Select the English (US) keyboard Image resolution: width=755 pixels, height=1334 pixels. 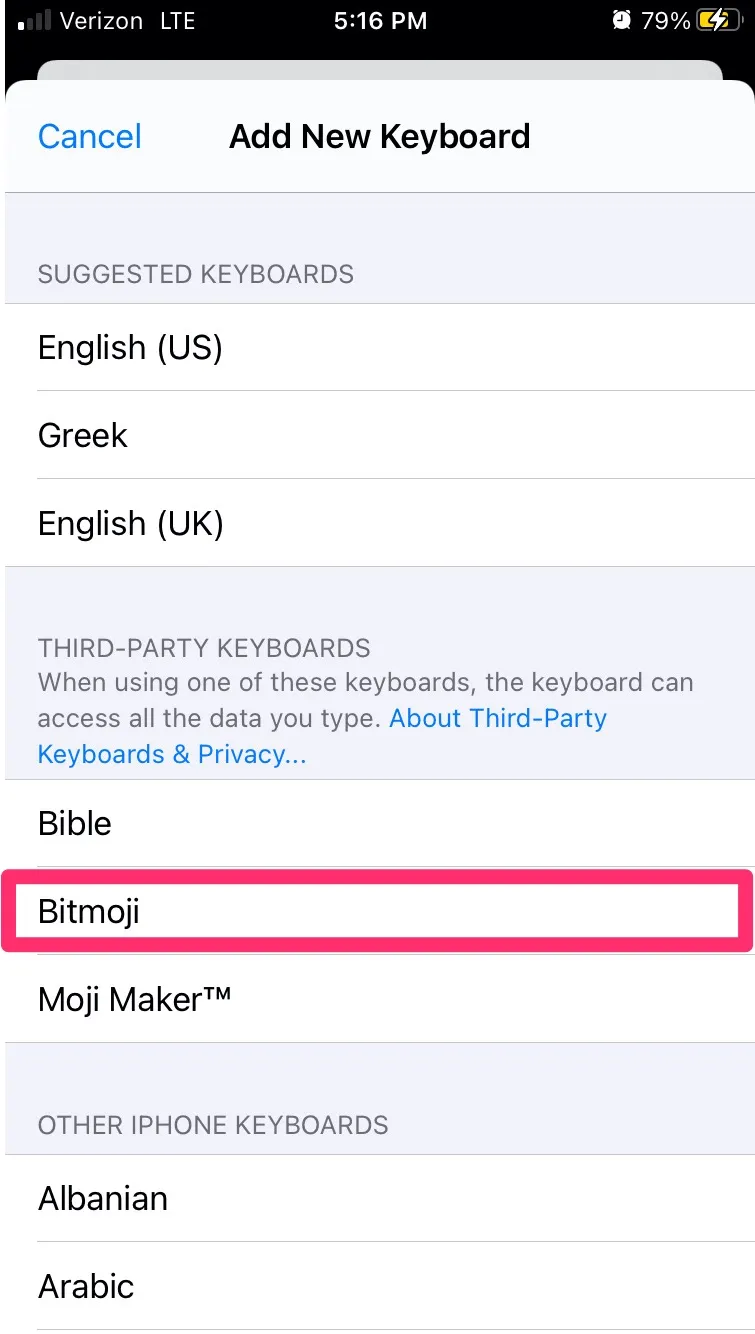pyautogui.click(x=130, y=348)
